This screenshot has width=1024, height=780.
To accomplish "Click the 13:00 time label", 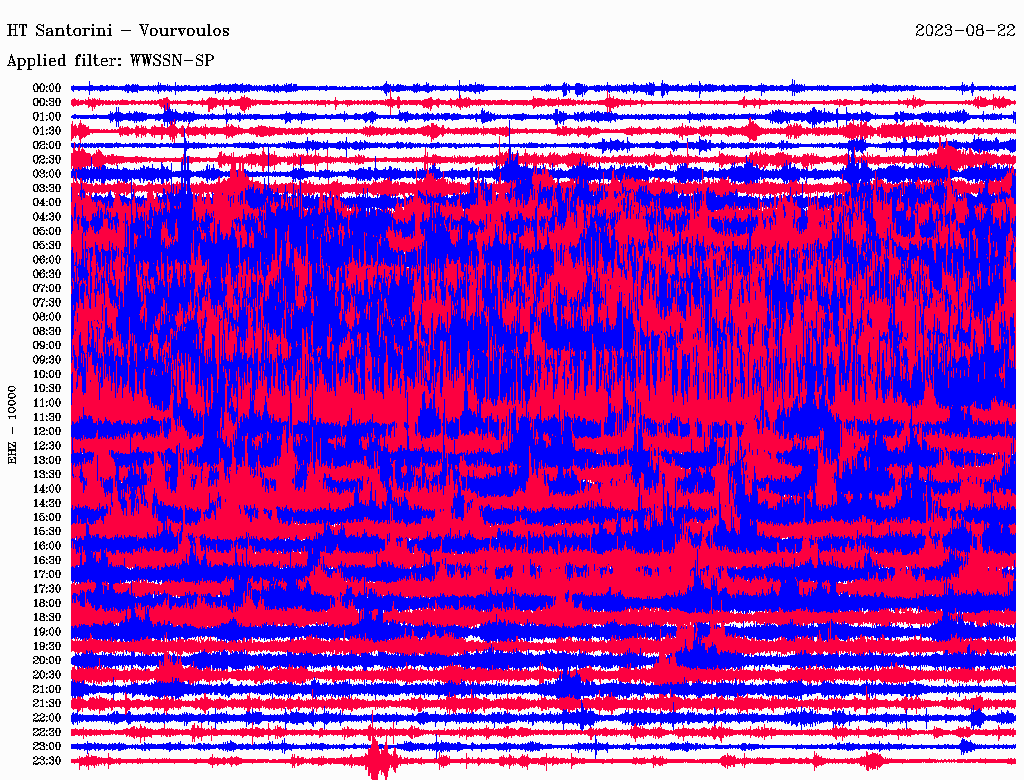I will point(47,460).
